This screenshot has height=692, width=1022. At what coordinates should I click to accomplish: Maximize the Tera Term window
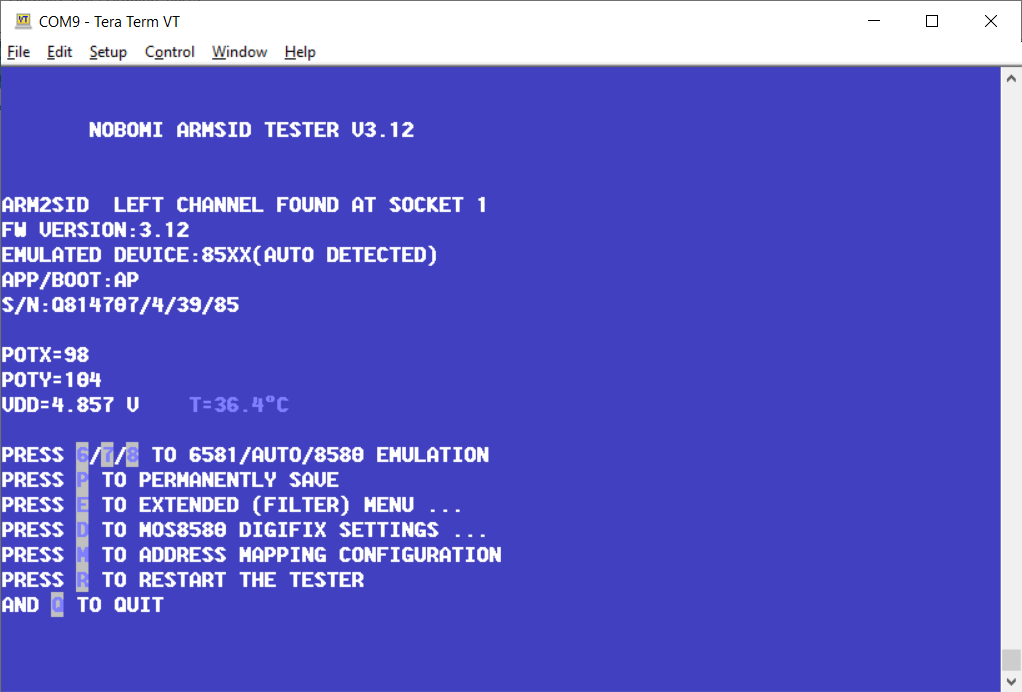tap(932, 21)
